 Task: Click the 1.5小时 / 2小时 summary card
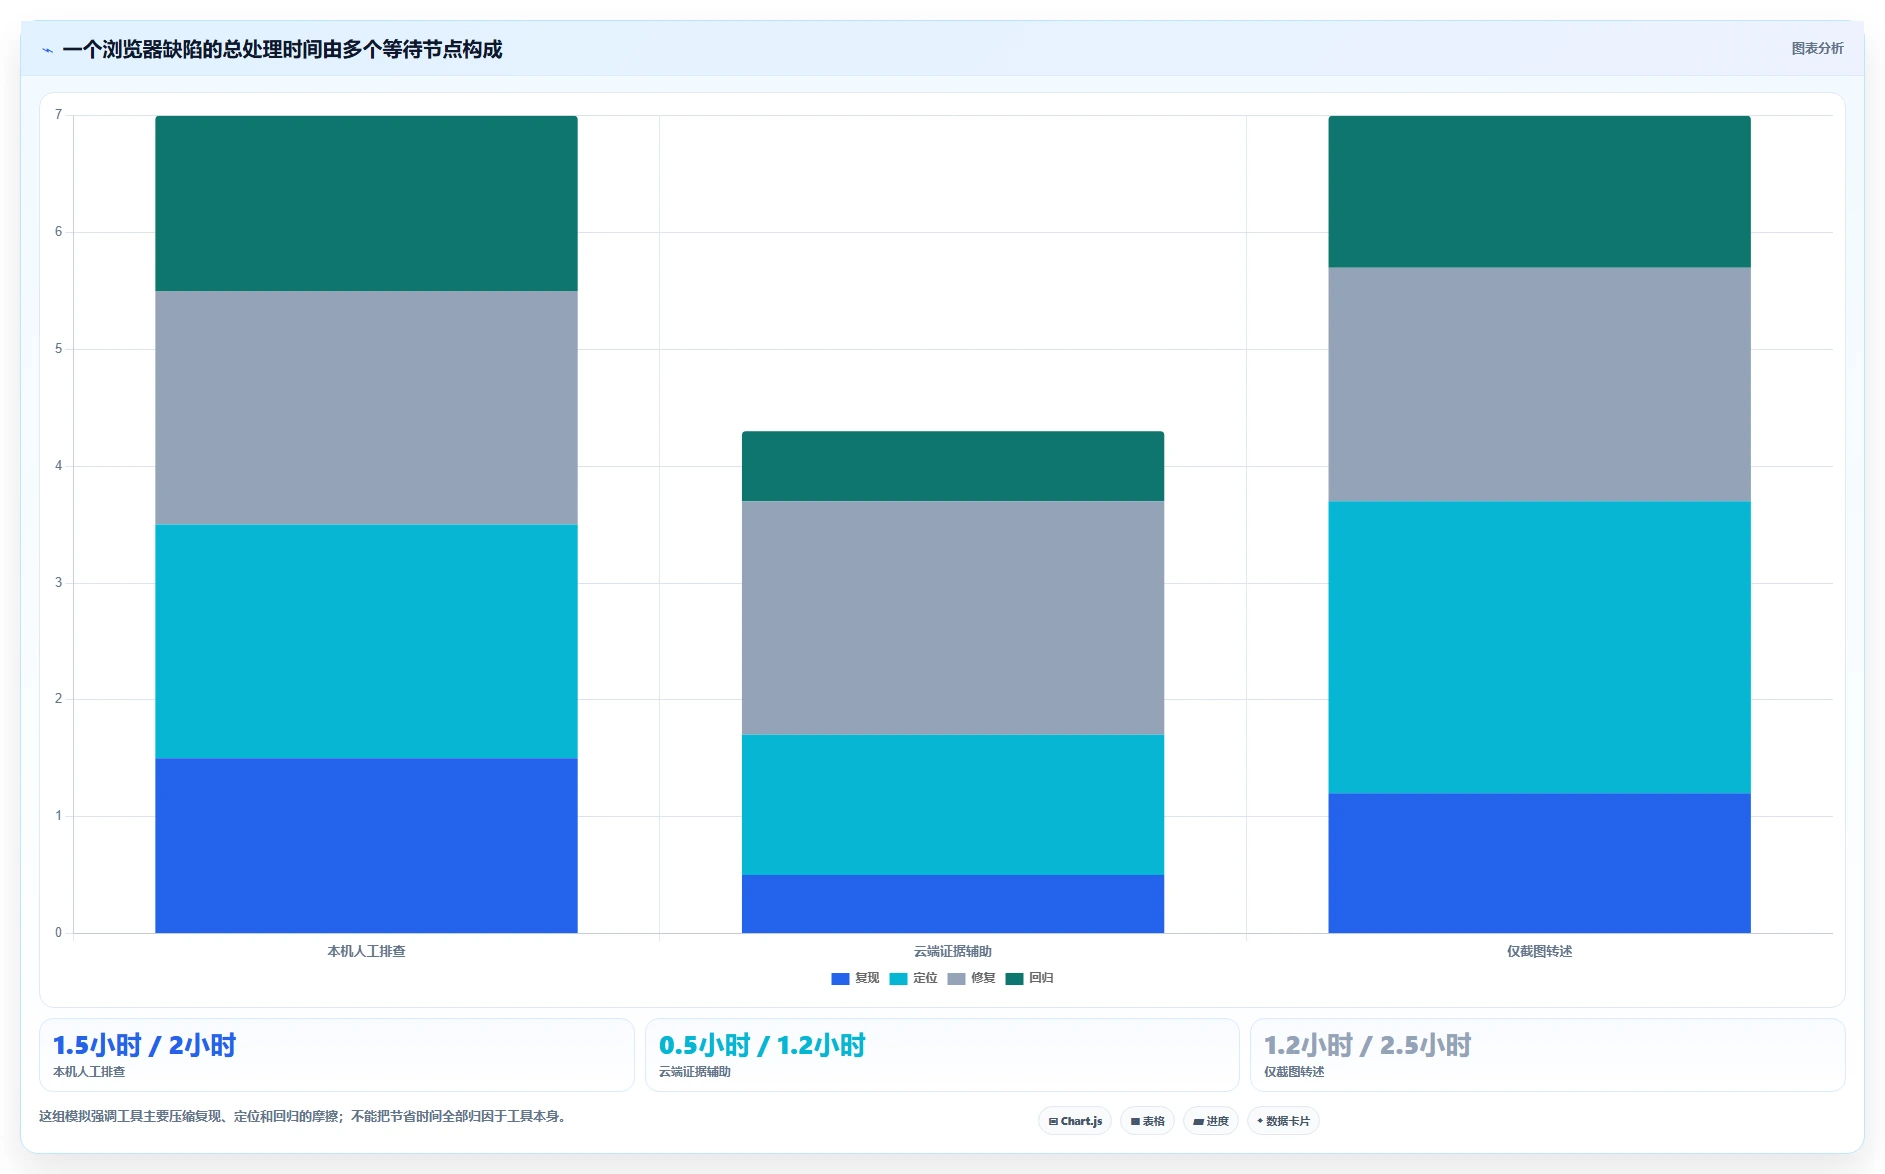tap(336, 1055)
